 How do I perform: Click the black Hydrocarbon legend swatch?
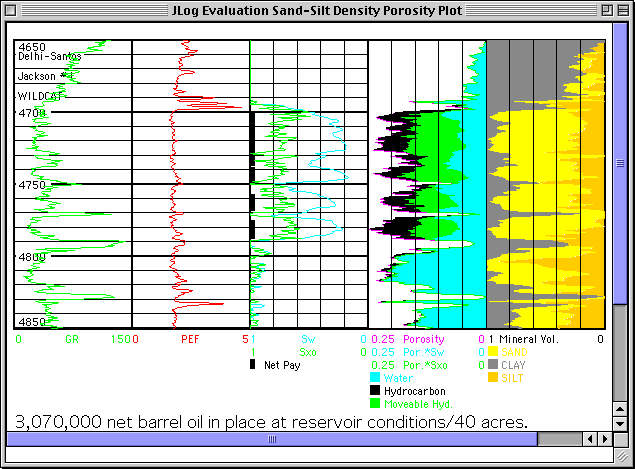point(375,391)
